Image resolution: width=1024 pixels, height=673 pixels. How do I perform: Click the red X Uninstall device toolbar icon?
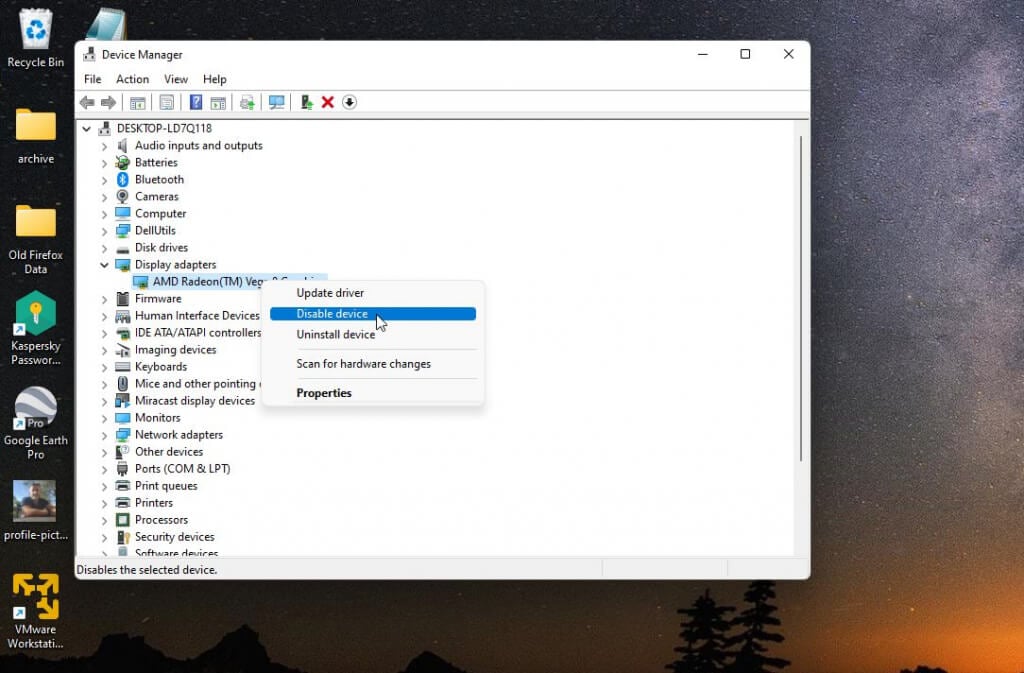point(328,102)
